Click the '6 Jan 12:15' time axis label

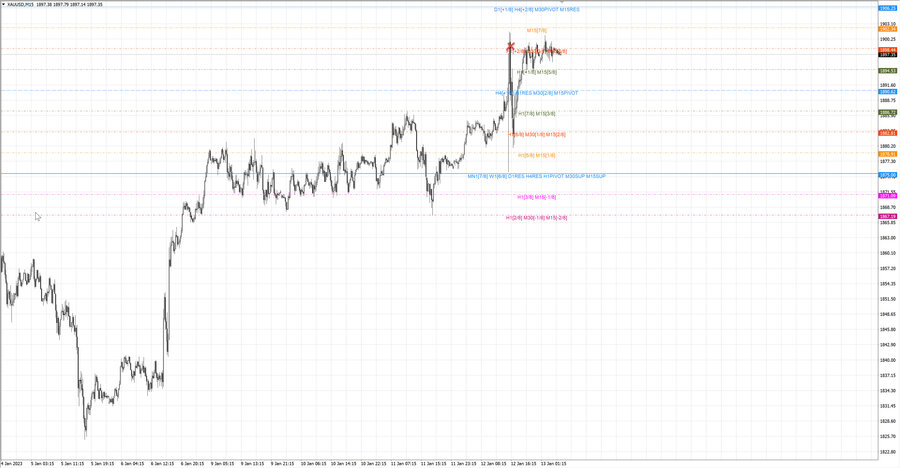coord(162,463)
